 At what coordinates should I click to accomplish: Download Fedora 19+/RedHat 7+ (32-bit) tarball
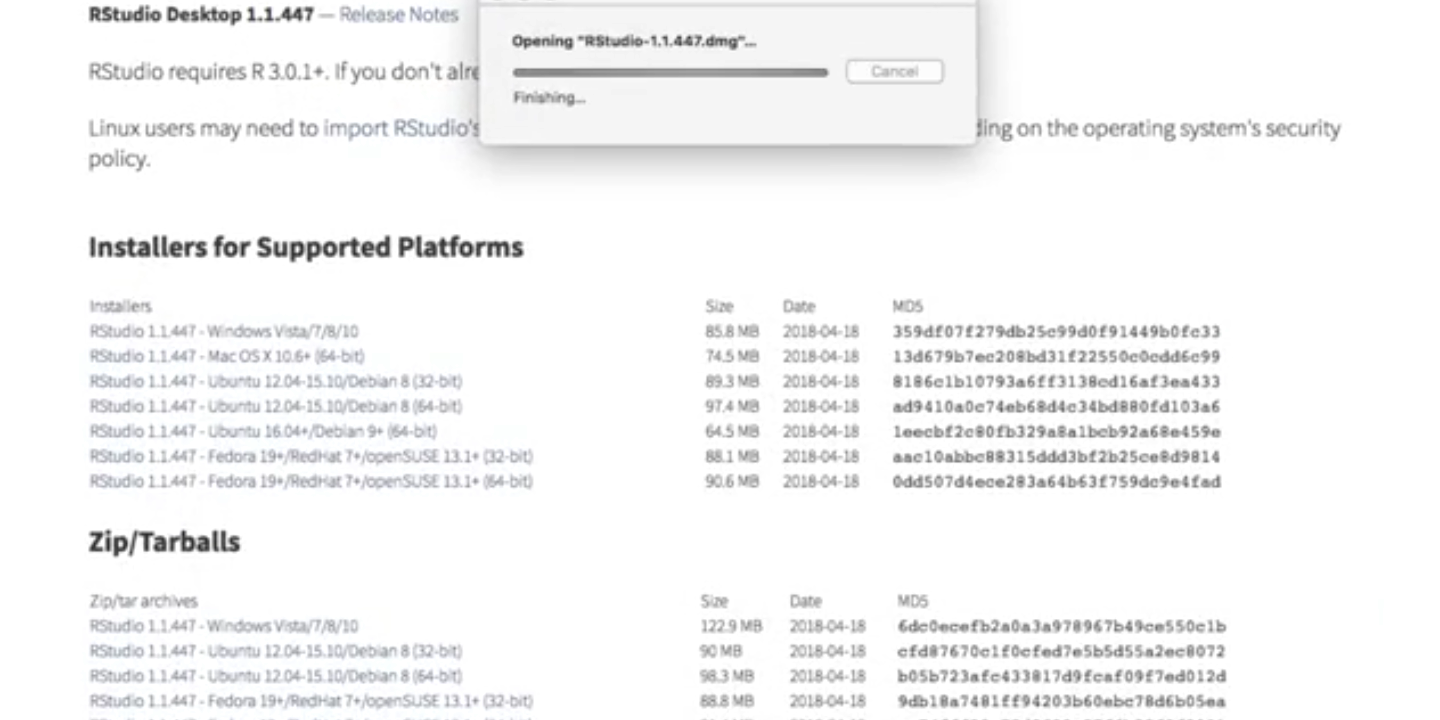click(311, 701)
